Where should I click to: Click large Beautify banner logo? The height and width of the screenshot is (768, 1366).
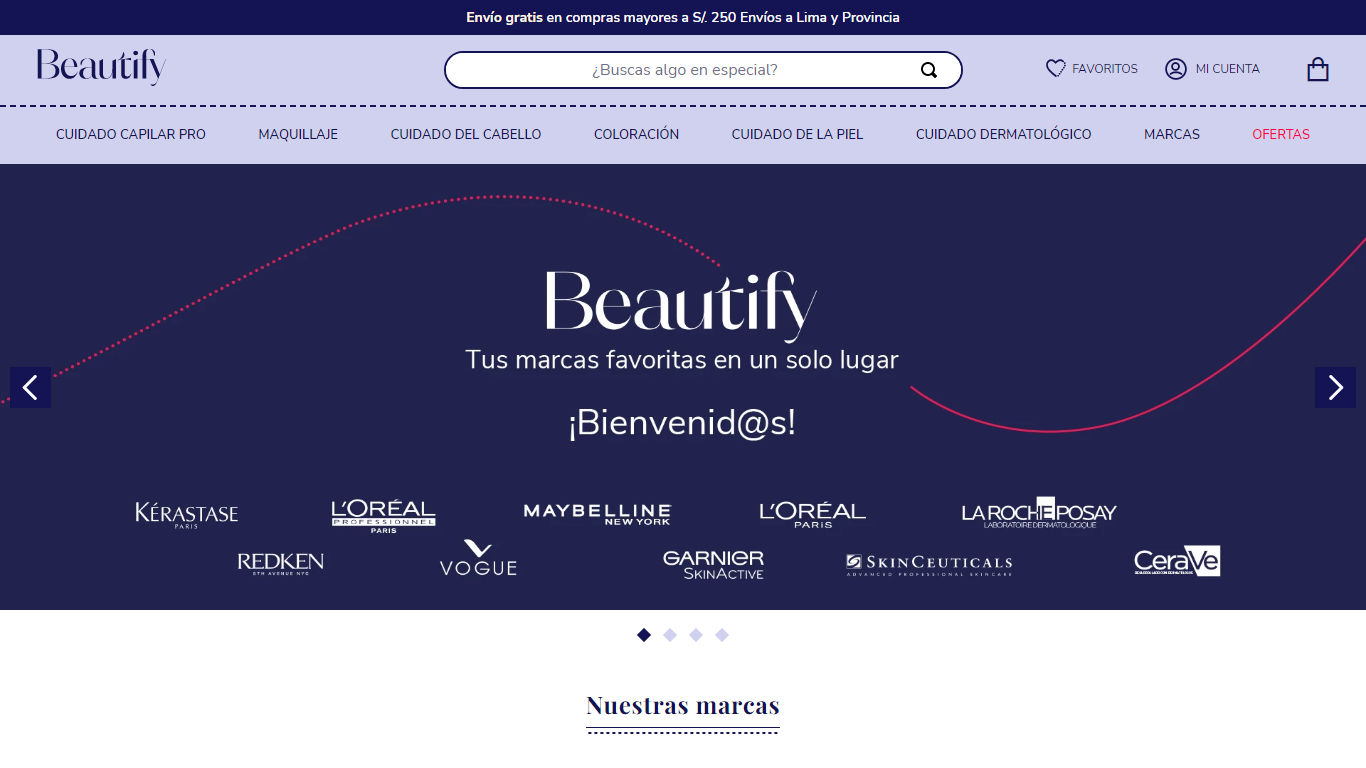click(x=681, y=305)
